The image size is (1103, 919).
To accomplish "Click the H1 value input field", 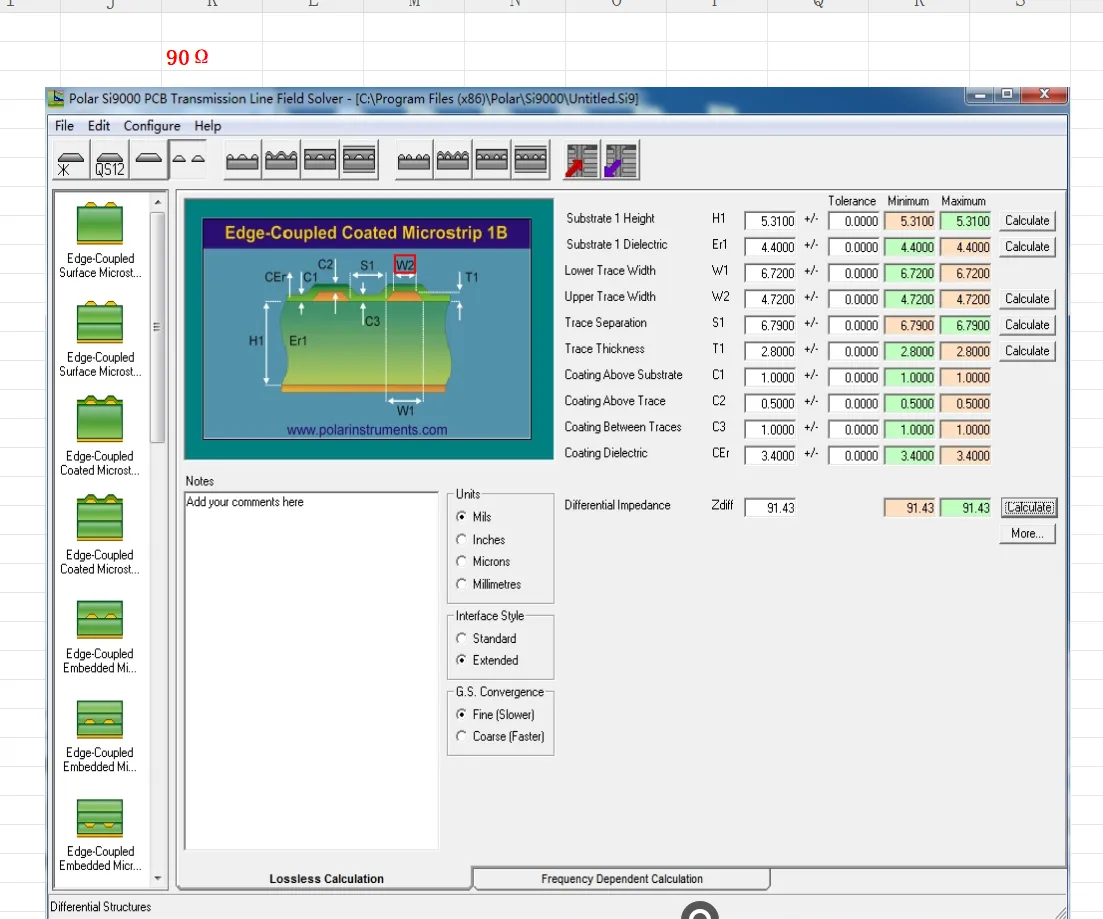I will 770,221.
